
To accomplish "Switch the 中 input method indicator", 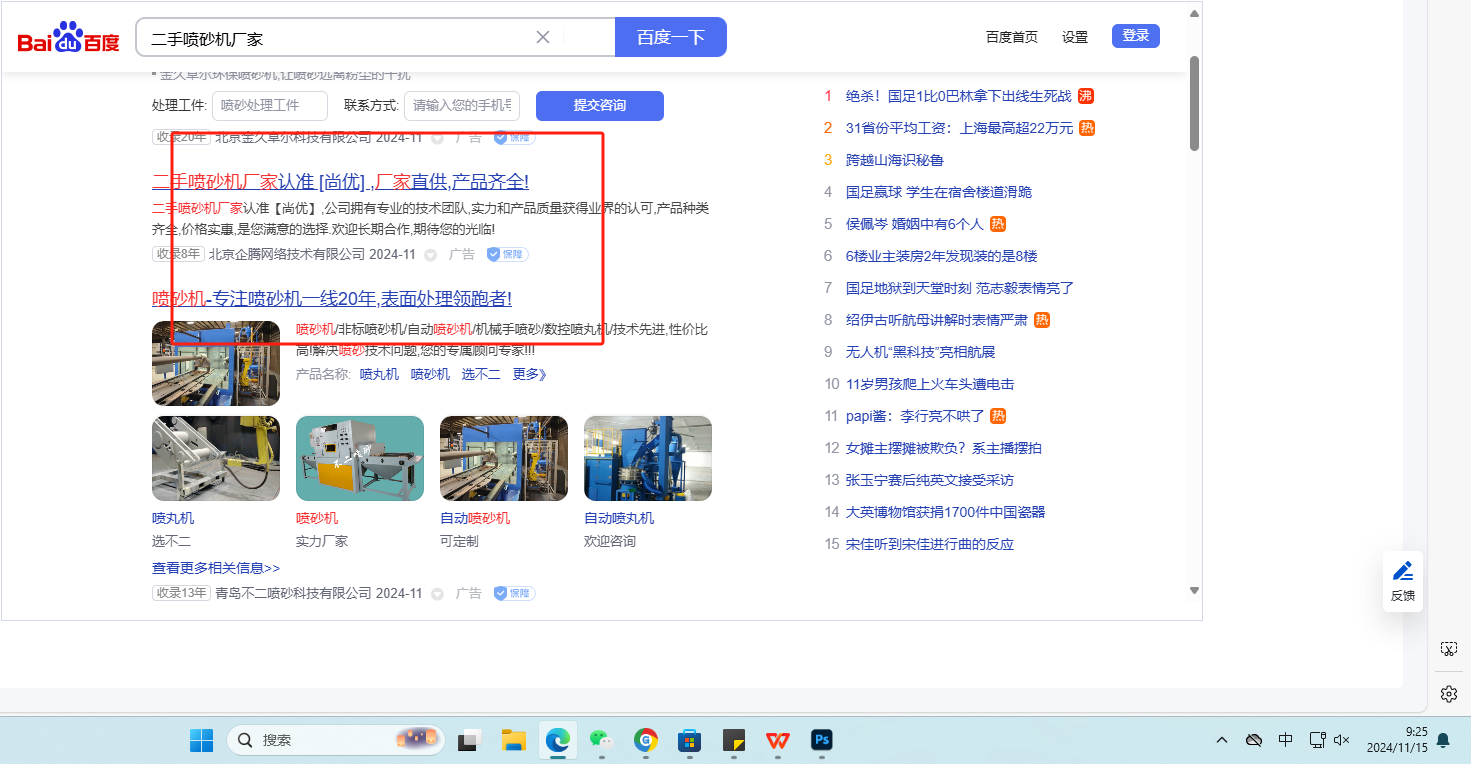I will tap(1285, 740).
